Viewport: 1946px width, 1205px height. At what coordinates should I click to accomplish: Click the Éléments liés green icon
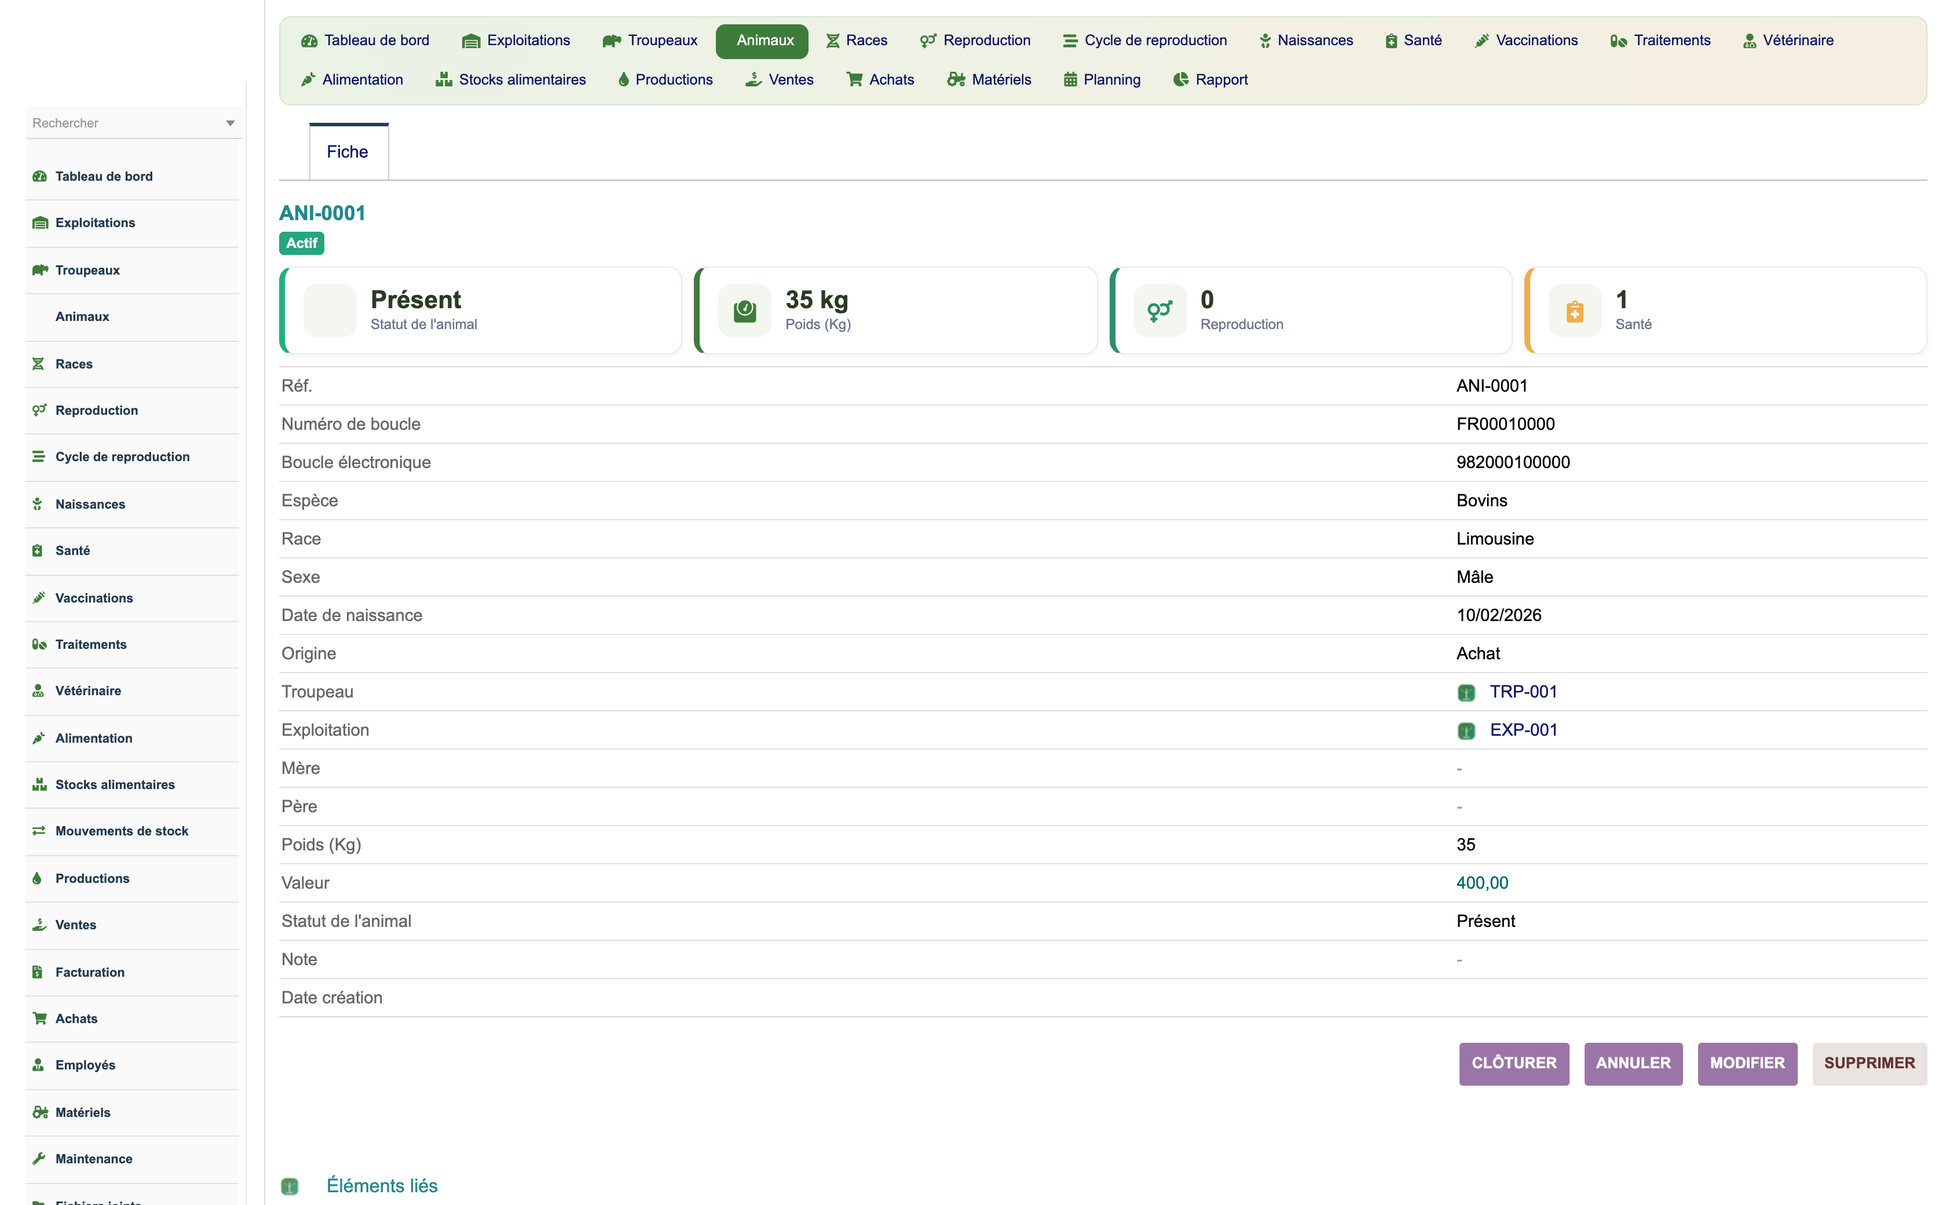coord(290,1186)
